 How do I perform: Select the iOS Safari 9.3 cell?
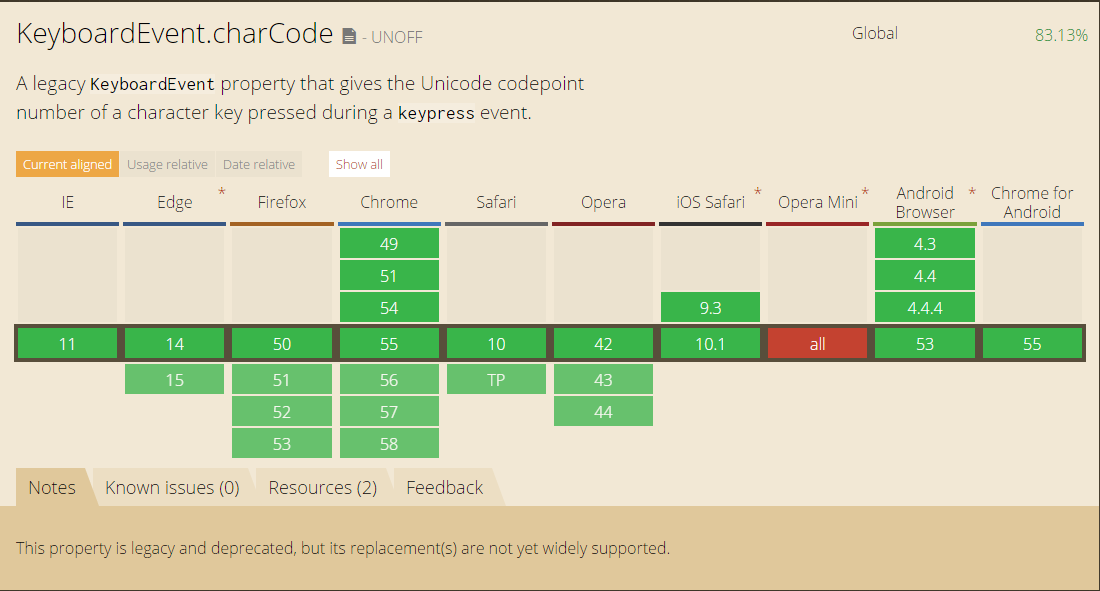710,307
